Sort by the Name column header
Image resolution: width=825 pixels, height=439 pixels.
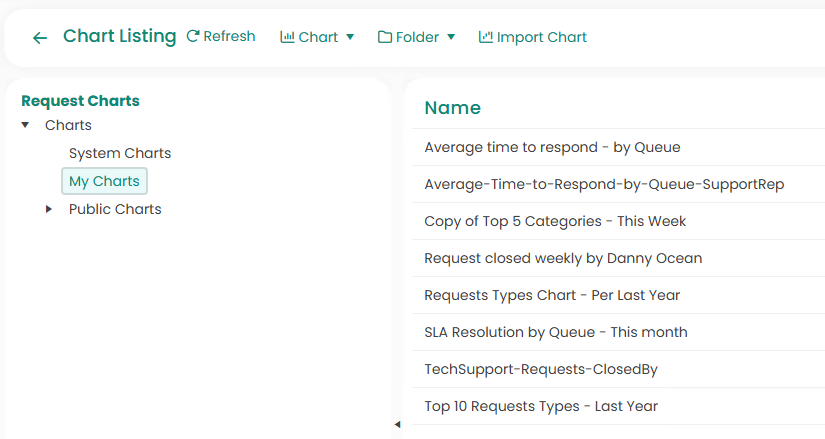452,108
